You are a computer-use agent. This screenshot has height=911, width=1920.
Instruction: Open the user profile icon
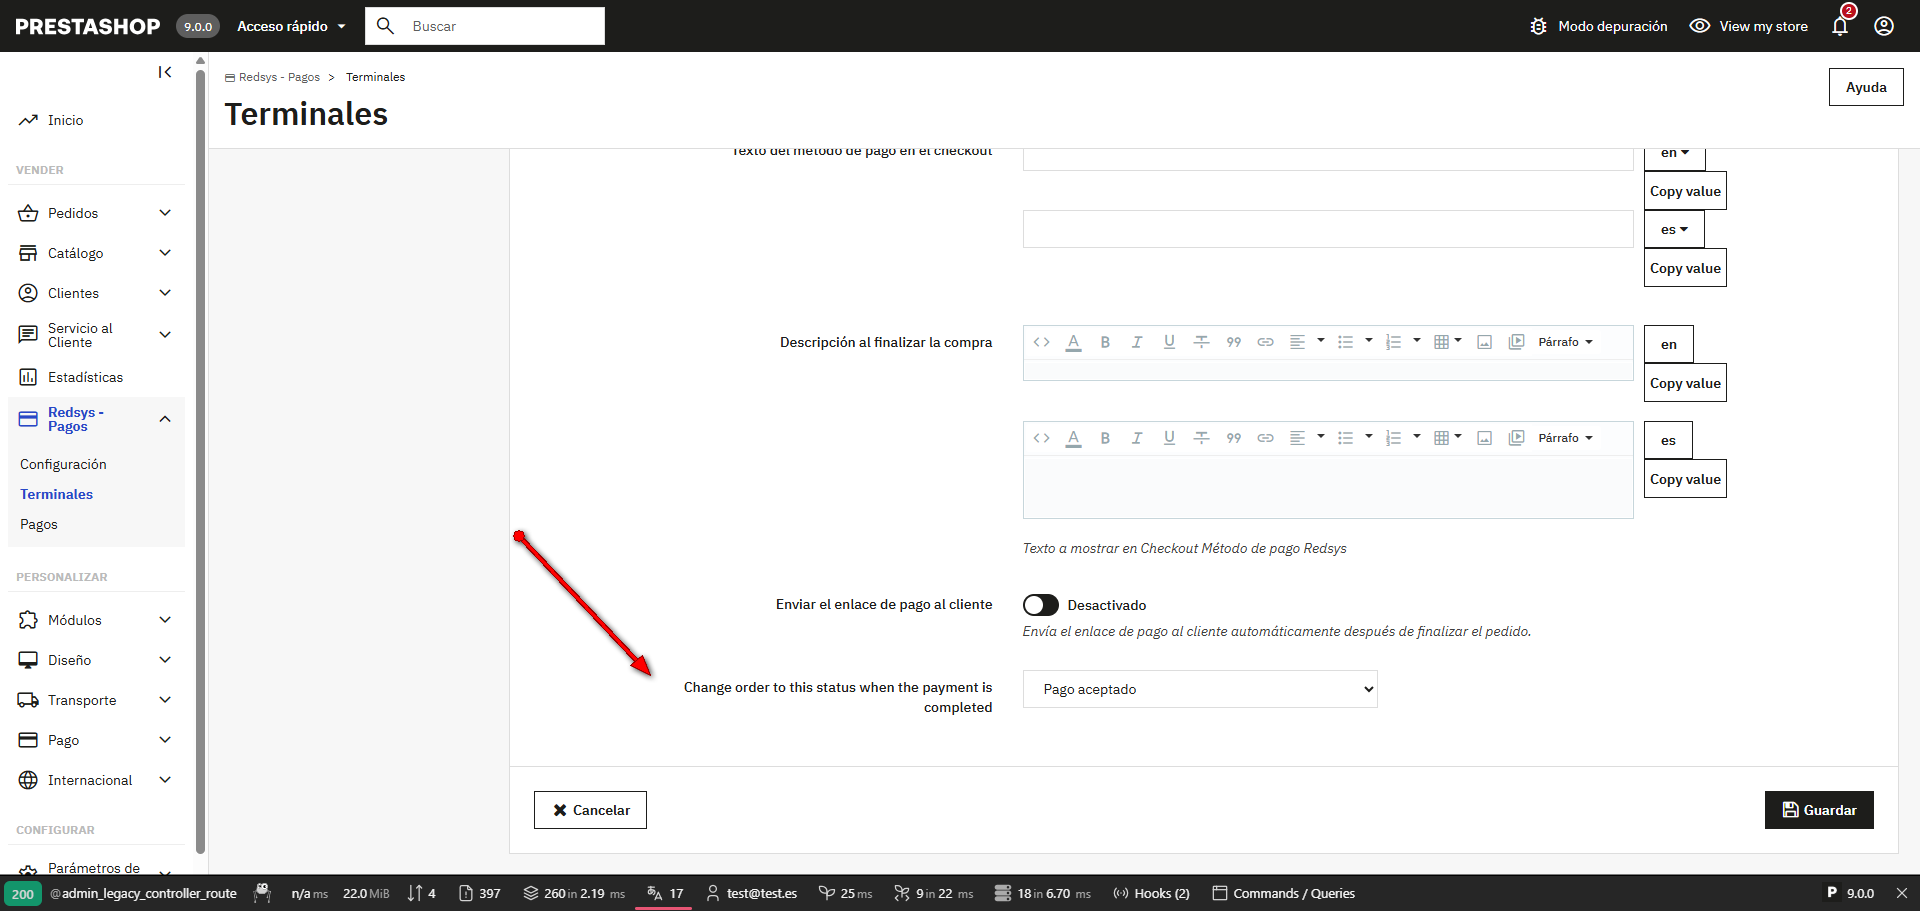click(1884, 26)
